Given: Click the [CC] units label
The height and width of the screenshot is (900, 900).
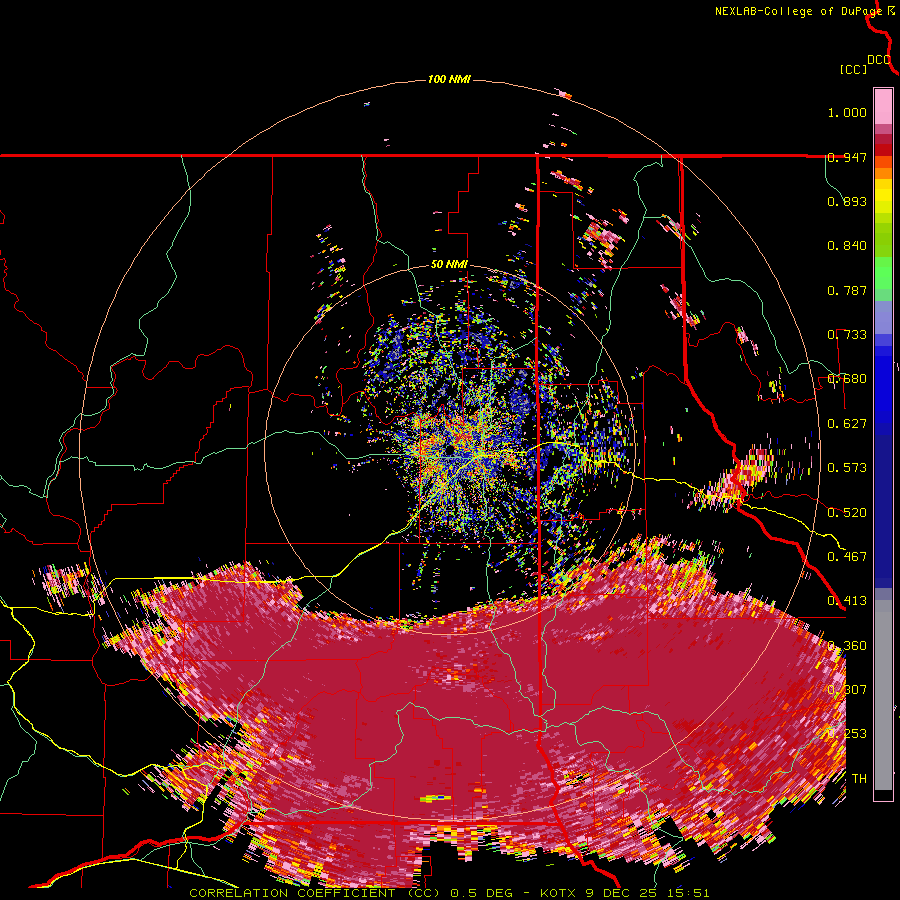Looking at the screenshot, I should point(853,69).
